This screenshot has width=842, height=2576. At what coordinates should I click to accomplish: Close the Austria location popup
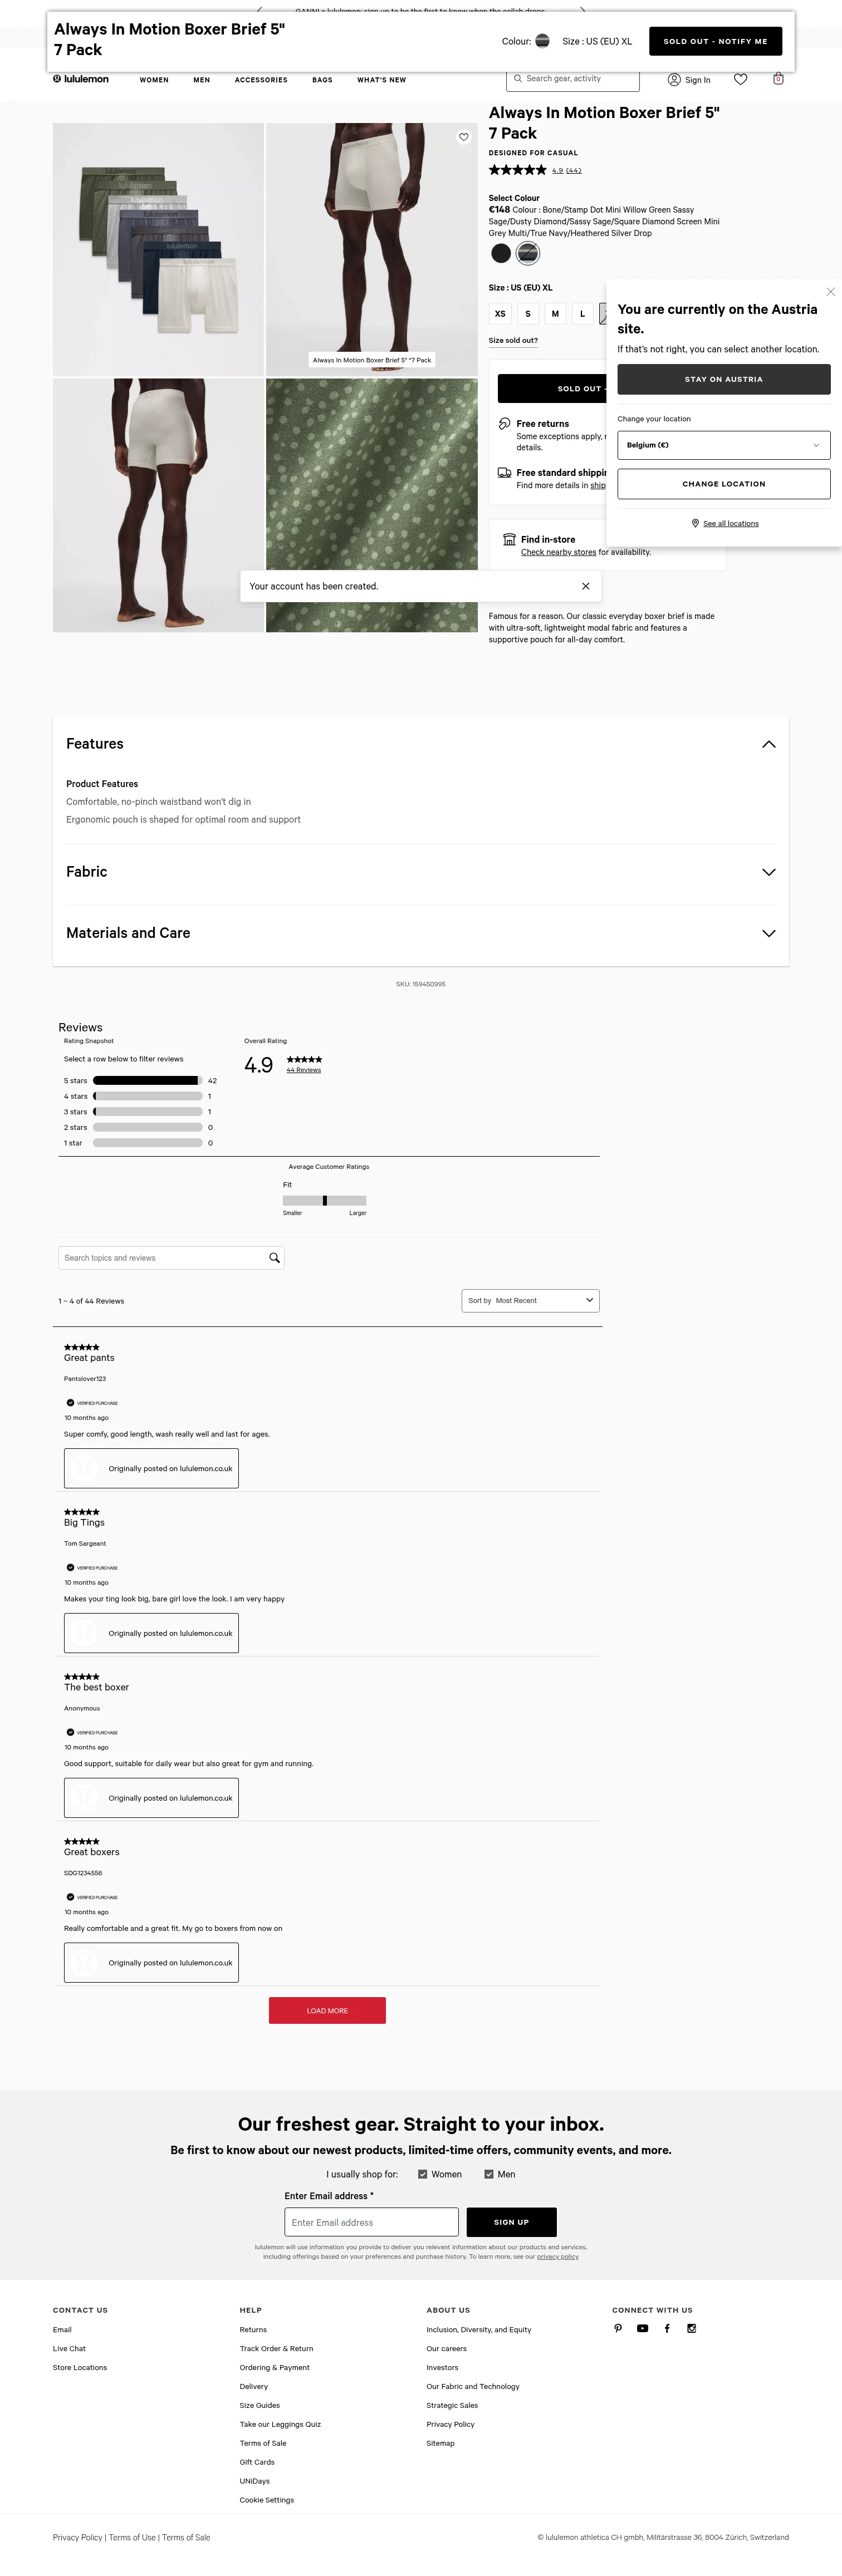[x=830, y=292]
